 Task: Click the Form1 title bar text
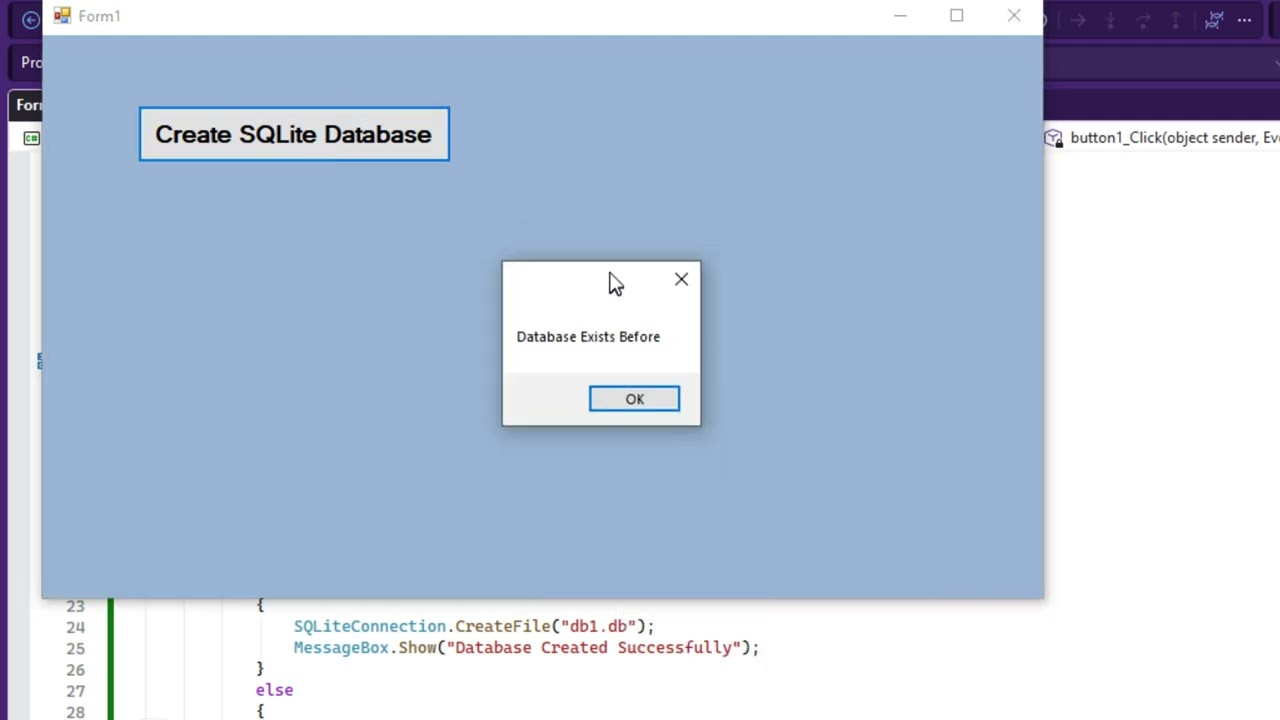(99, 16)
